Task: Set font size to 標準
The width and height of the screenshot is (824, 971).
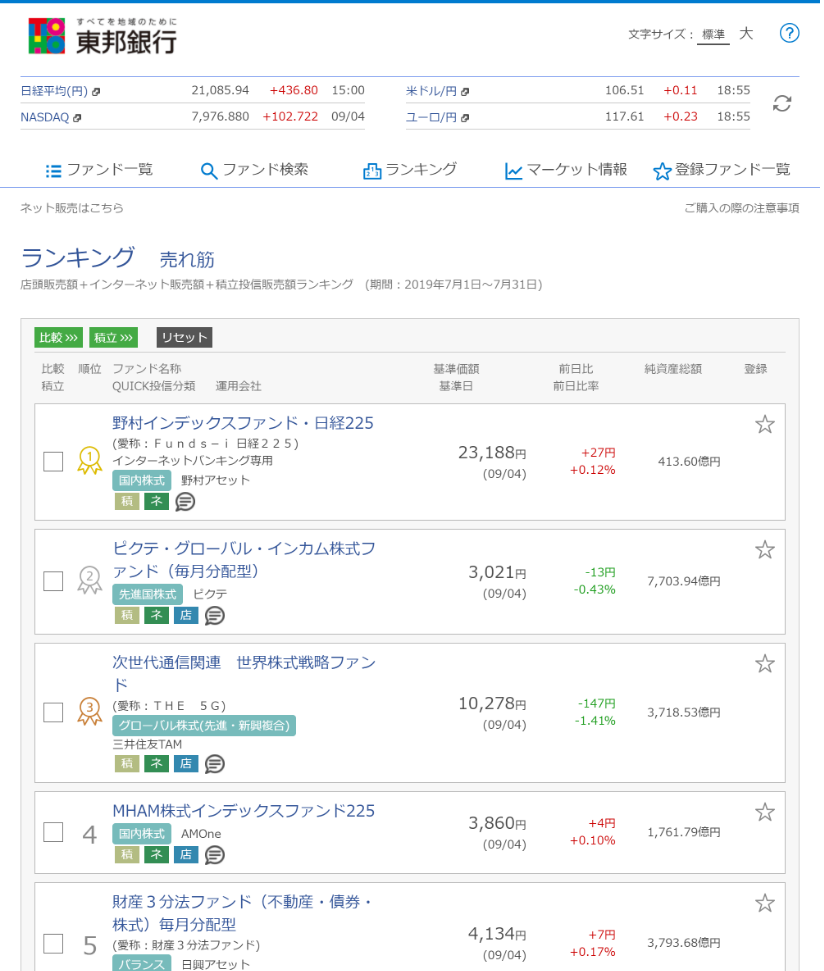Action: pyautogui.click(x=713, y=35)
